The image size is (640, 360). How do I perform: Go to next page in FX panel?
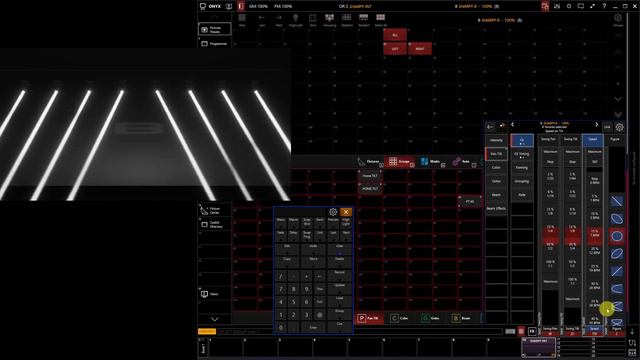coord(597,124)
